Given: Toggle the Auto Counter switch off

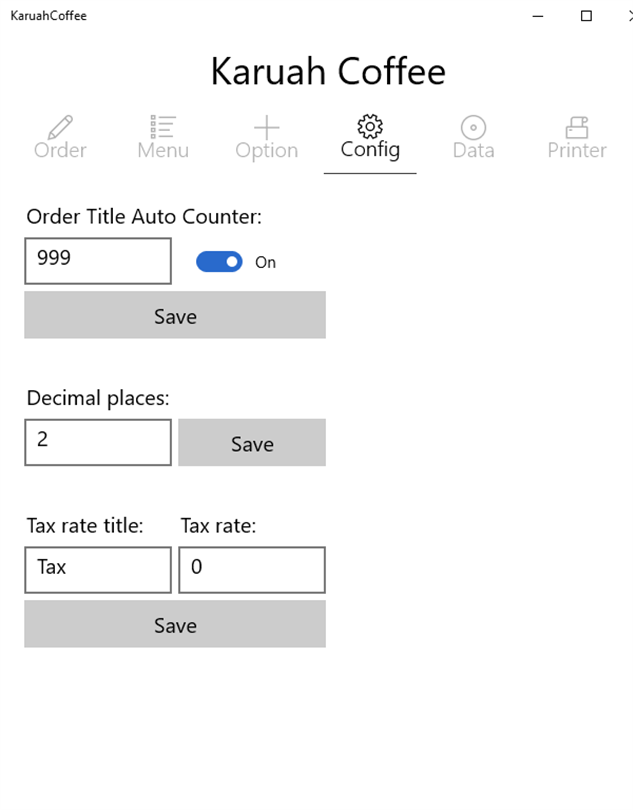Looking at the screenshot, I should point(219,262).
